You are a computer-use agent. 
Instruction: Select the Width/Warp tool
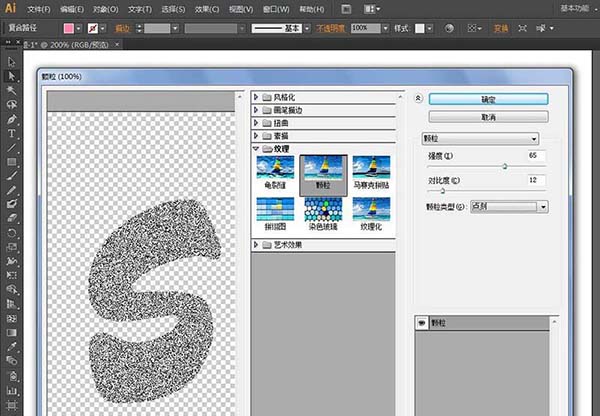point(11,261)
